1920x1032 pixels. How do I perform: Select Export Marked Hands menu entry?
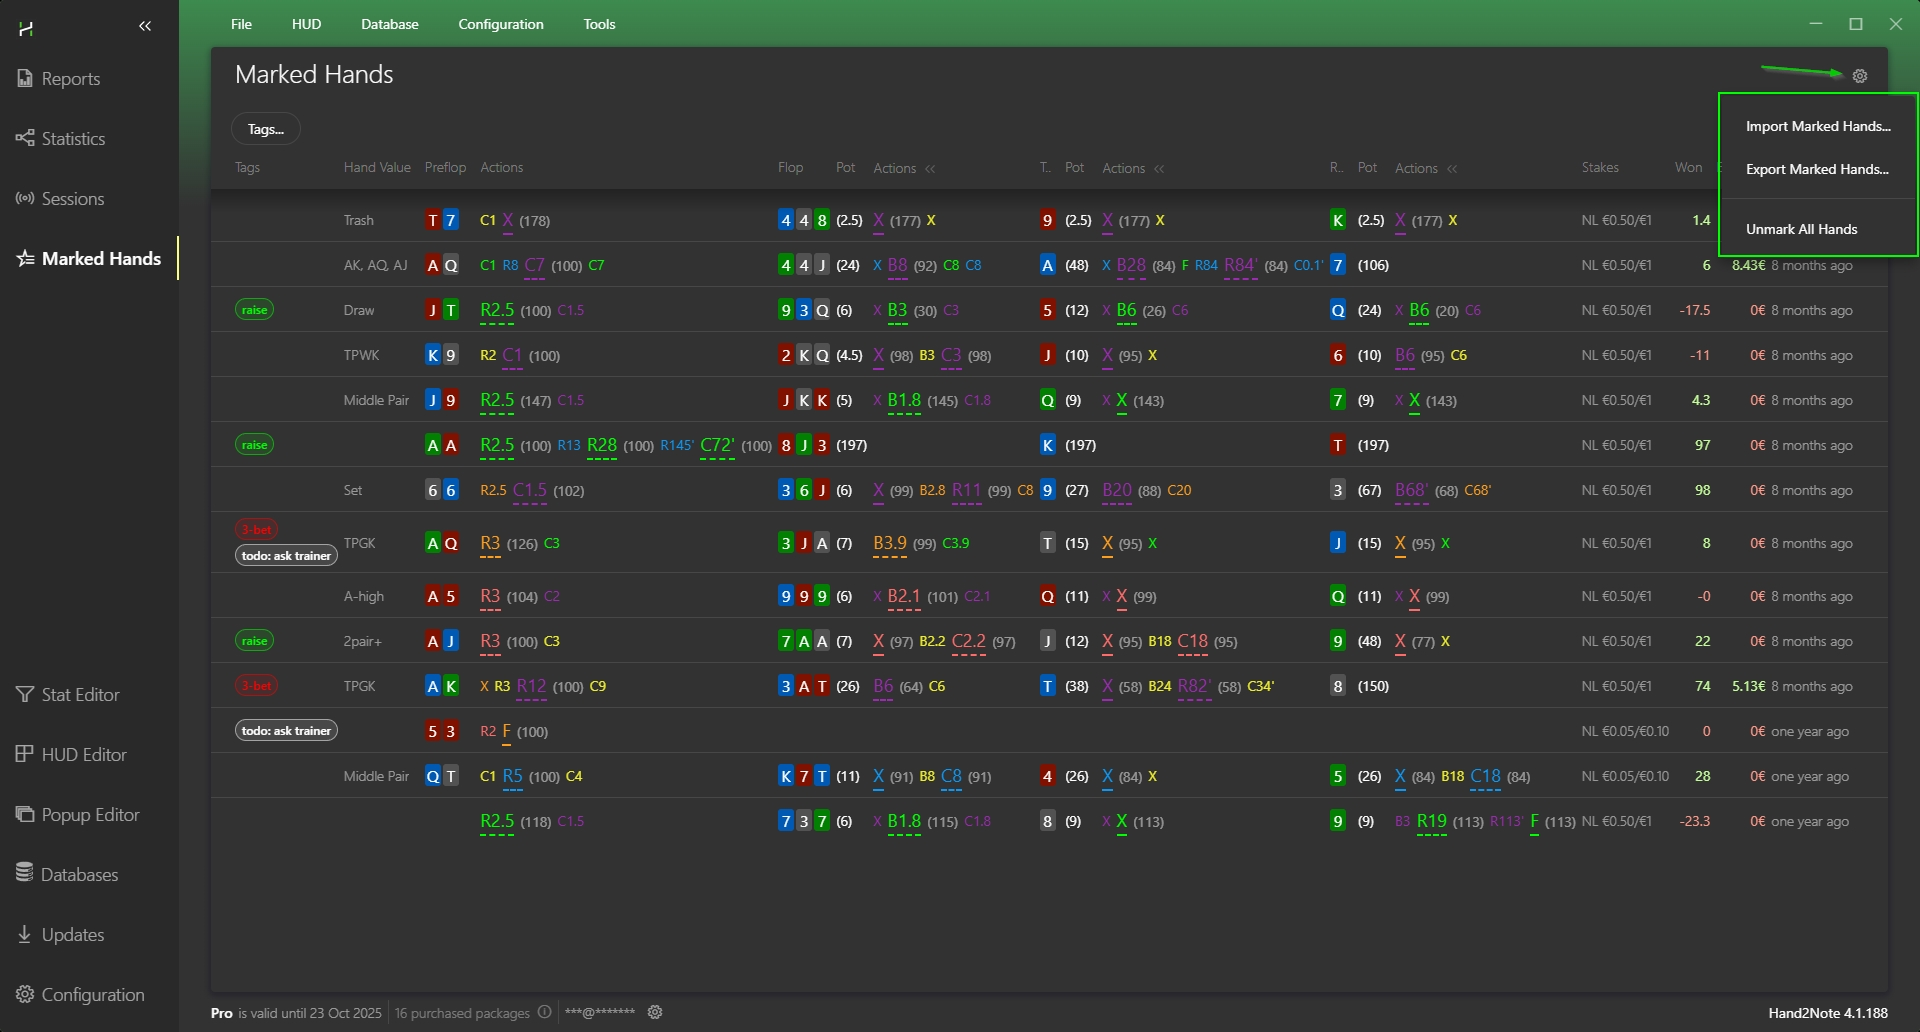click(1817, 169)
